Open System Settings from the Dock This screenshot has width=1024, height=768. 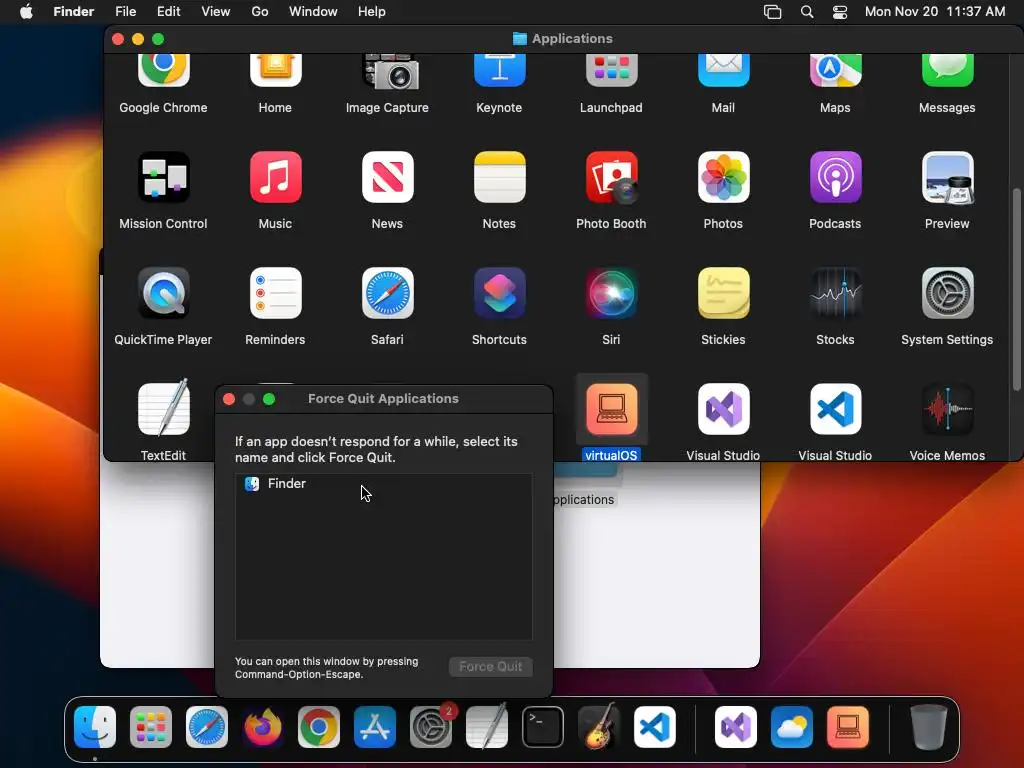pos(431,727)
